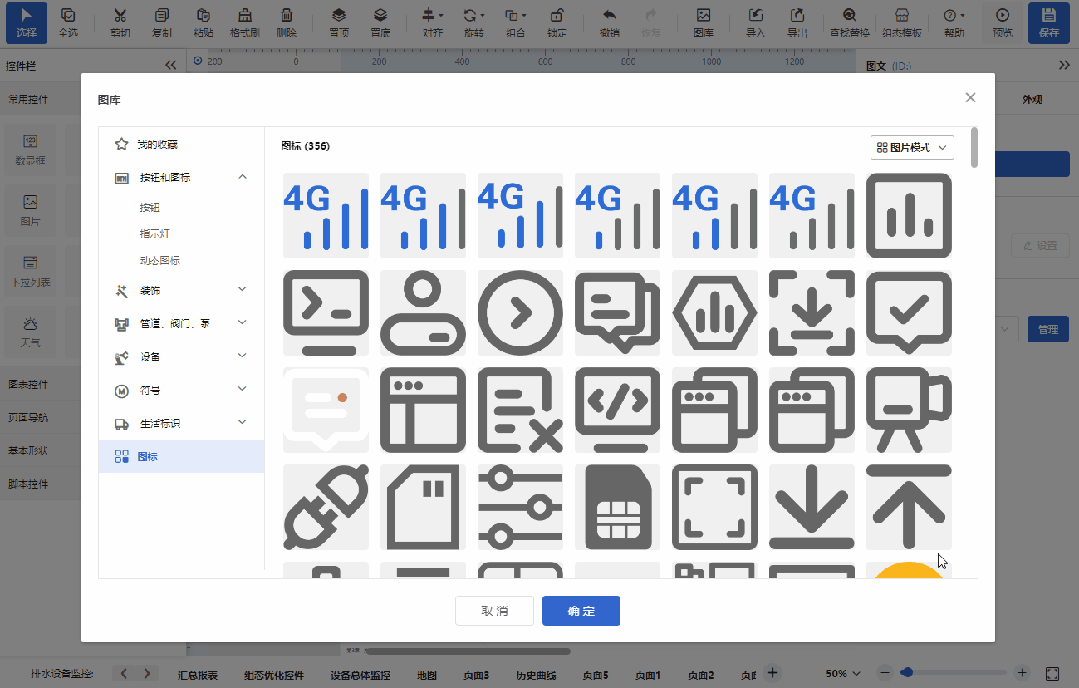
Task: Choose the stacked chat message bubbles icon
Action: coord(617,313)
